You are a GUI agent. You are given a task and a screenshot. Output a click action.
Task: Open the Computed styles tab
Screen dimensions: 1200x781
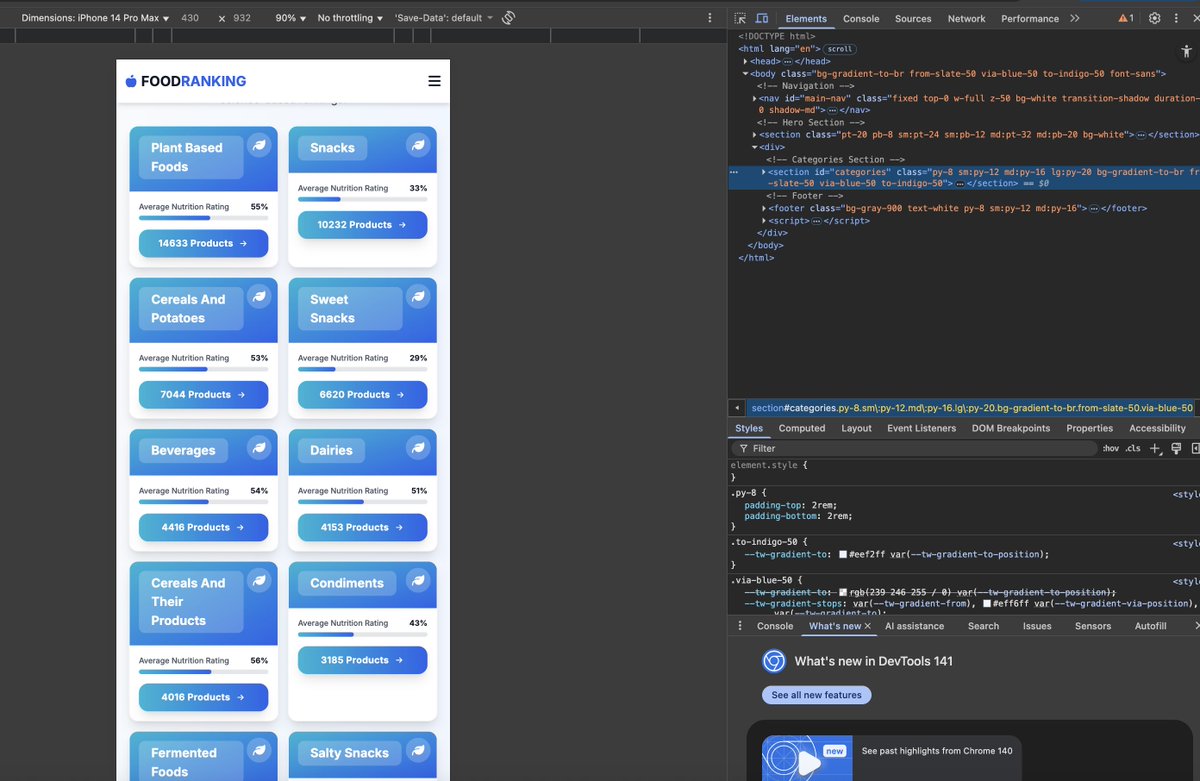(x=802, y=428)
